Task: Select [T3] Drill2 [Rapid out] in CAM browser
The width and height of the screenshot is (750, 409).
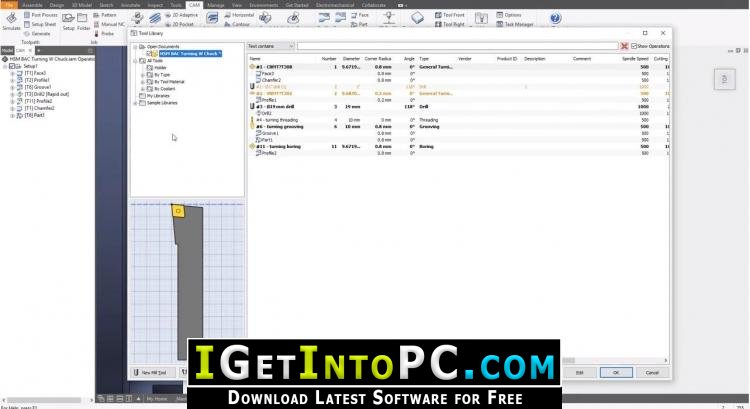Action: point(46,94)
